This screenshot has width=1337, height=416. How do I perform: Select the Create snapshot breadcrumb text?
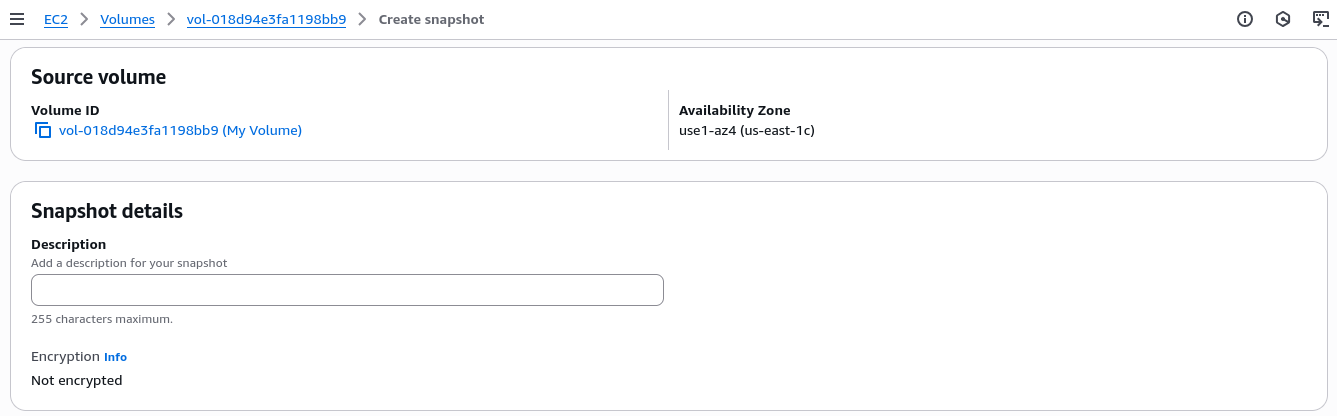coord(431,19)
